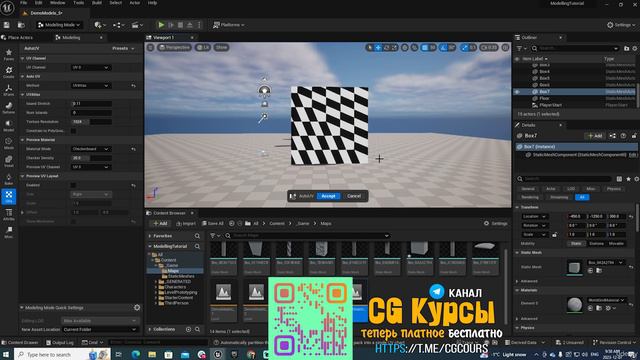Click the Details lock icon
640x360 pixels.
634,136
